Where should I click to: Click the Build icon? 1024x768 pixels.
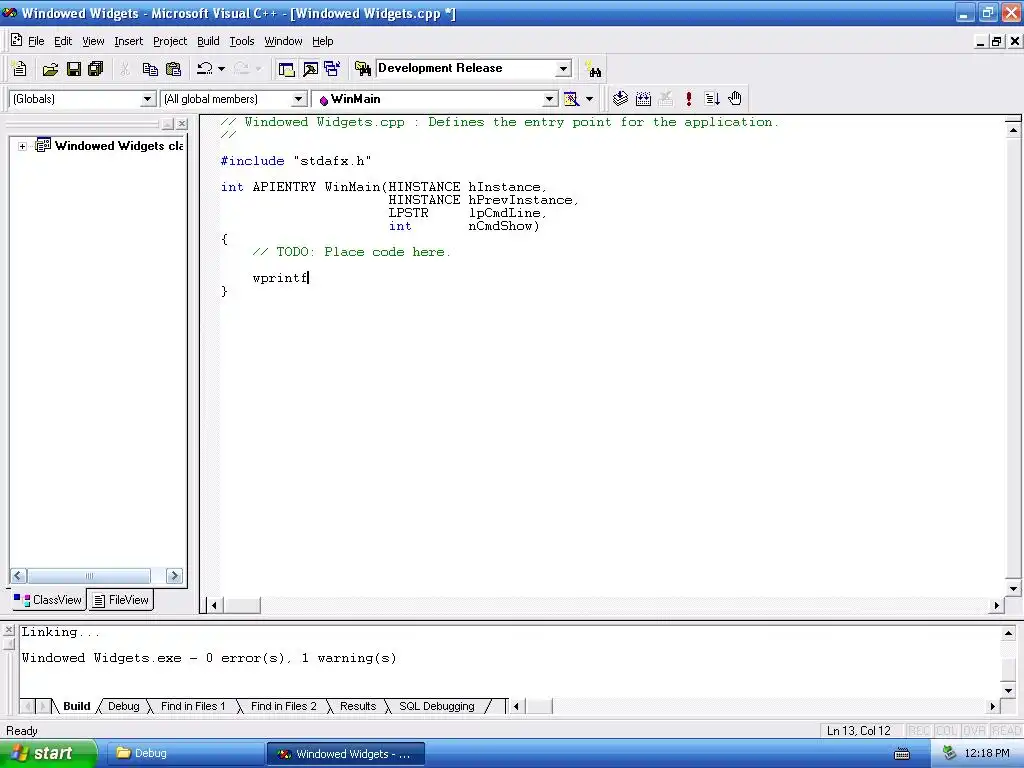coord(643,99)
